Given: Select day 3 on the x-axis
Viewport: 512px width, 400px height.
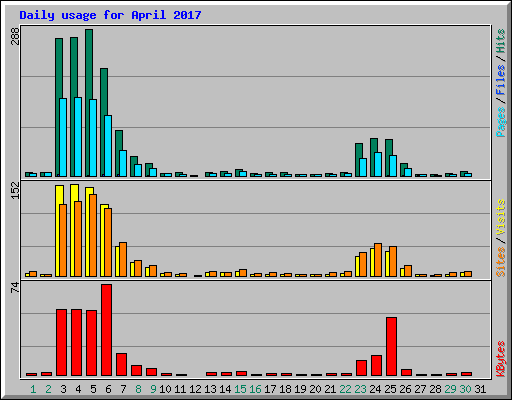Looking at the screenshot, I should (x=63, y=389).
